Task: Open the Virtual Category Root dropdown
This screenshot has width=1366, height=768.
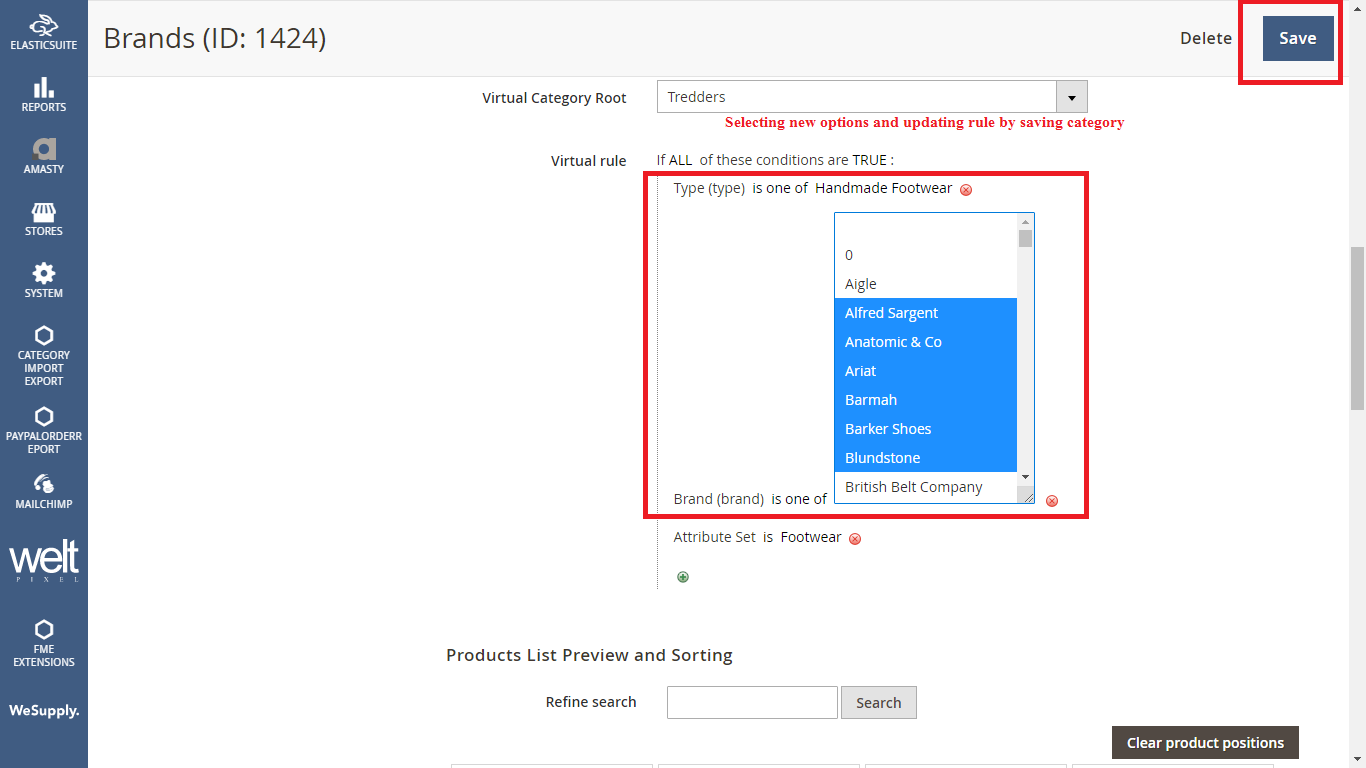Action: (x=1071, y=97)
